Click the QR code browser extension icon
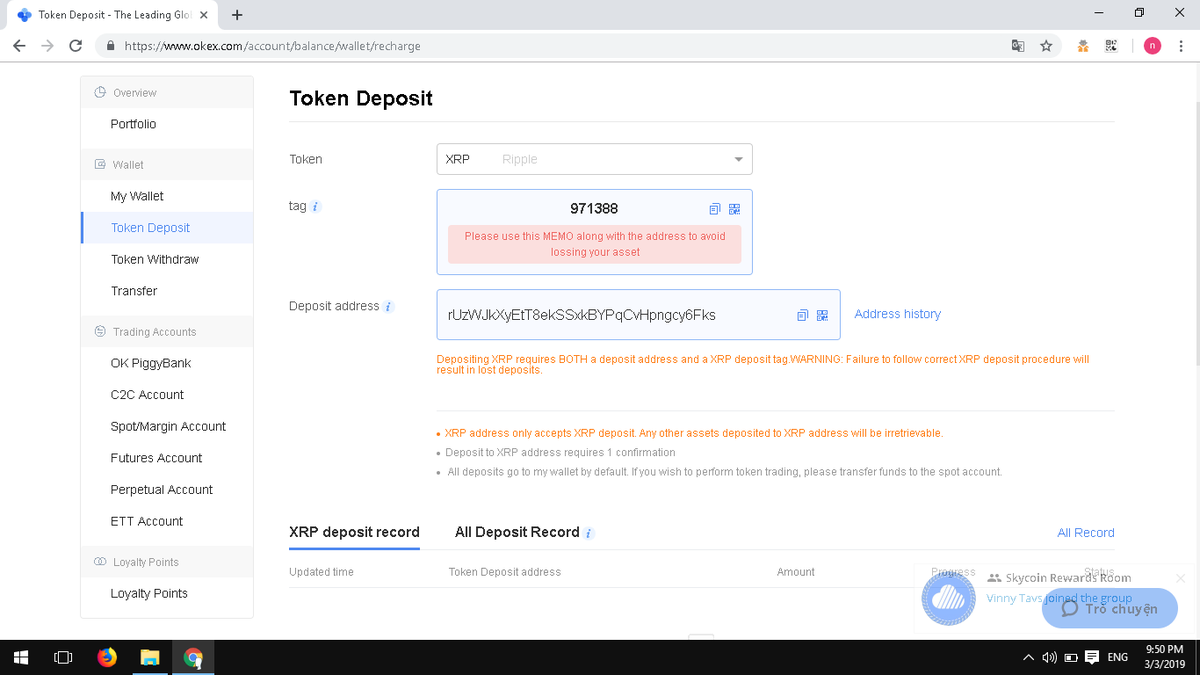 1111,46
